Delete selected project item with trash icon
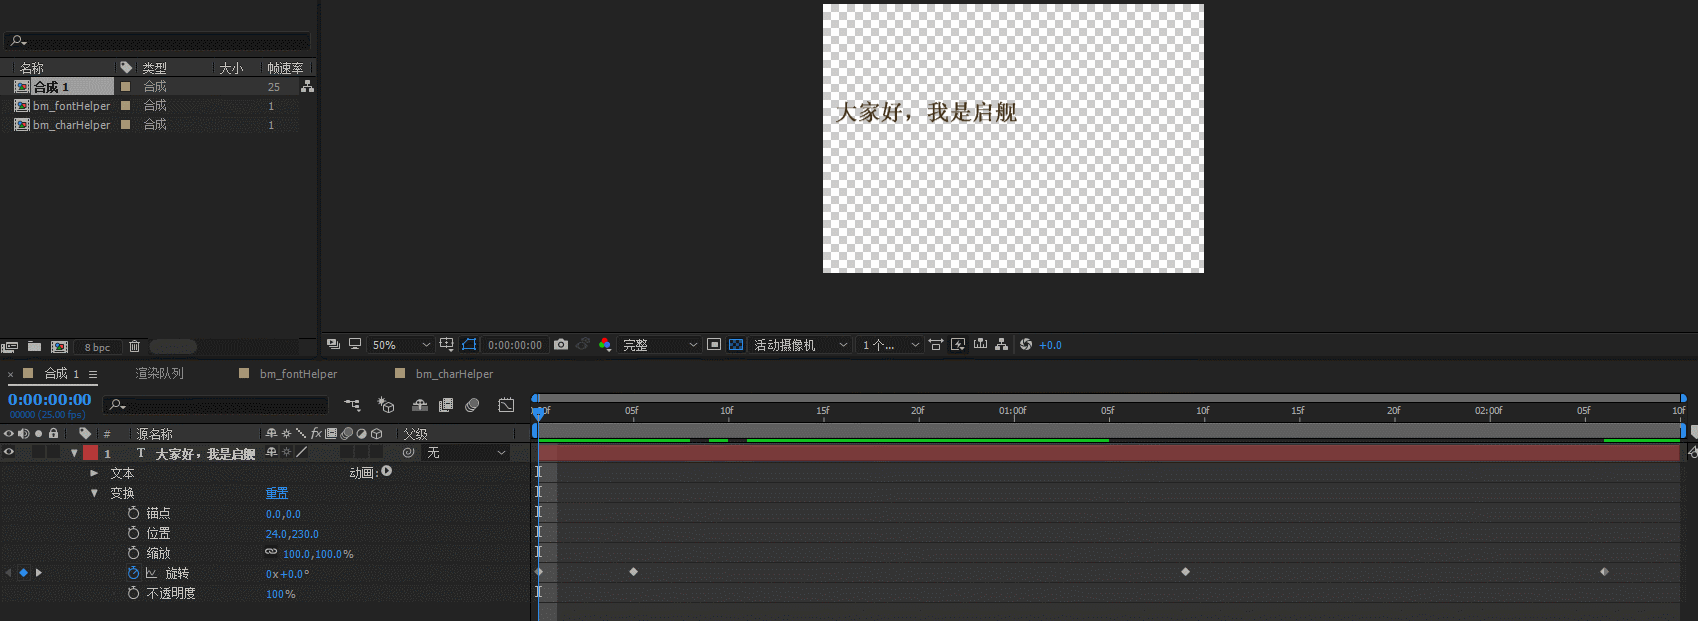Viewport: 1698px width, 621px height. tap(134, 346)
